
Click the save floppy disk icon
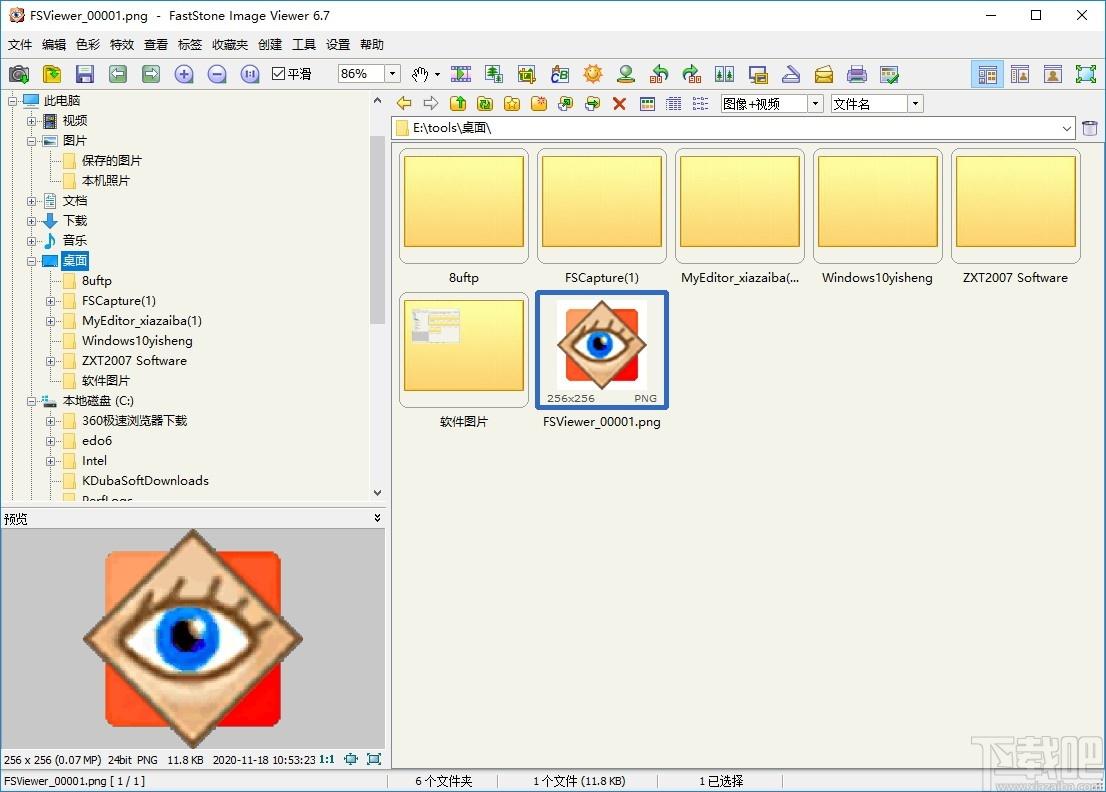[x=85, y=74]
